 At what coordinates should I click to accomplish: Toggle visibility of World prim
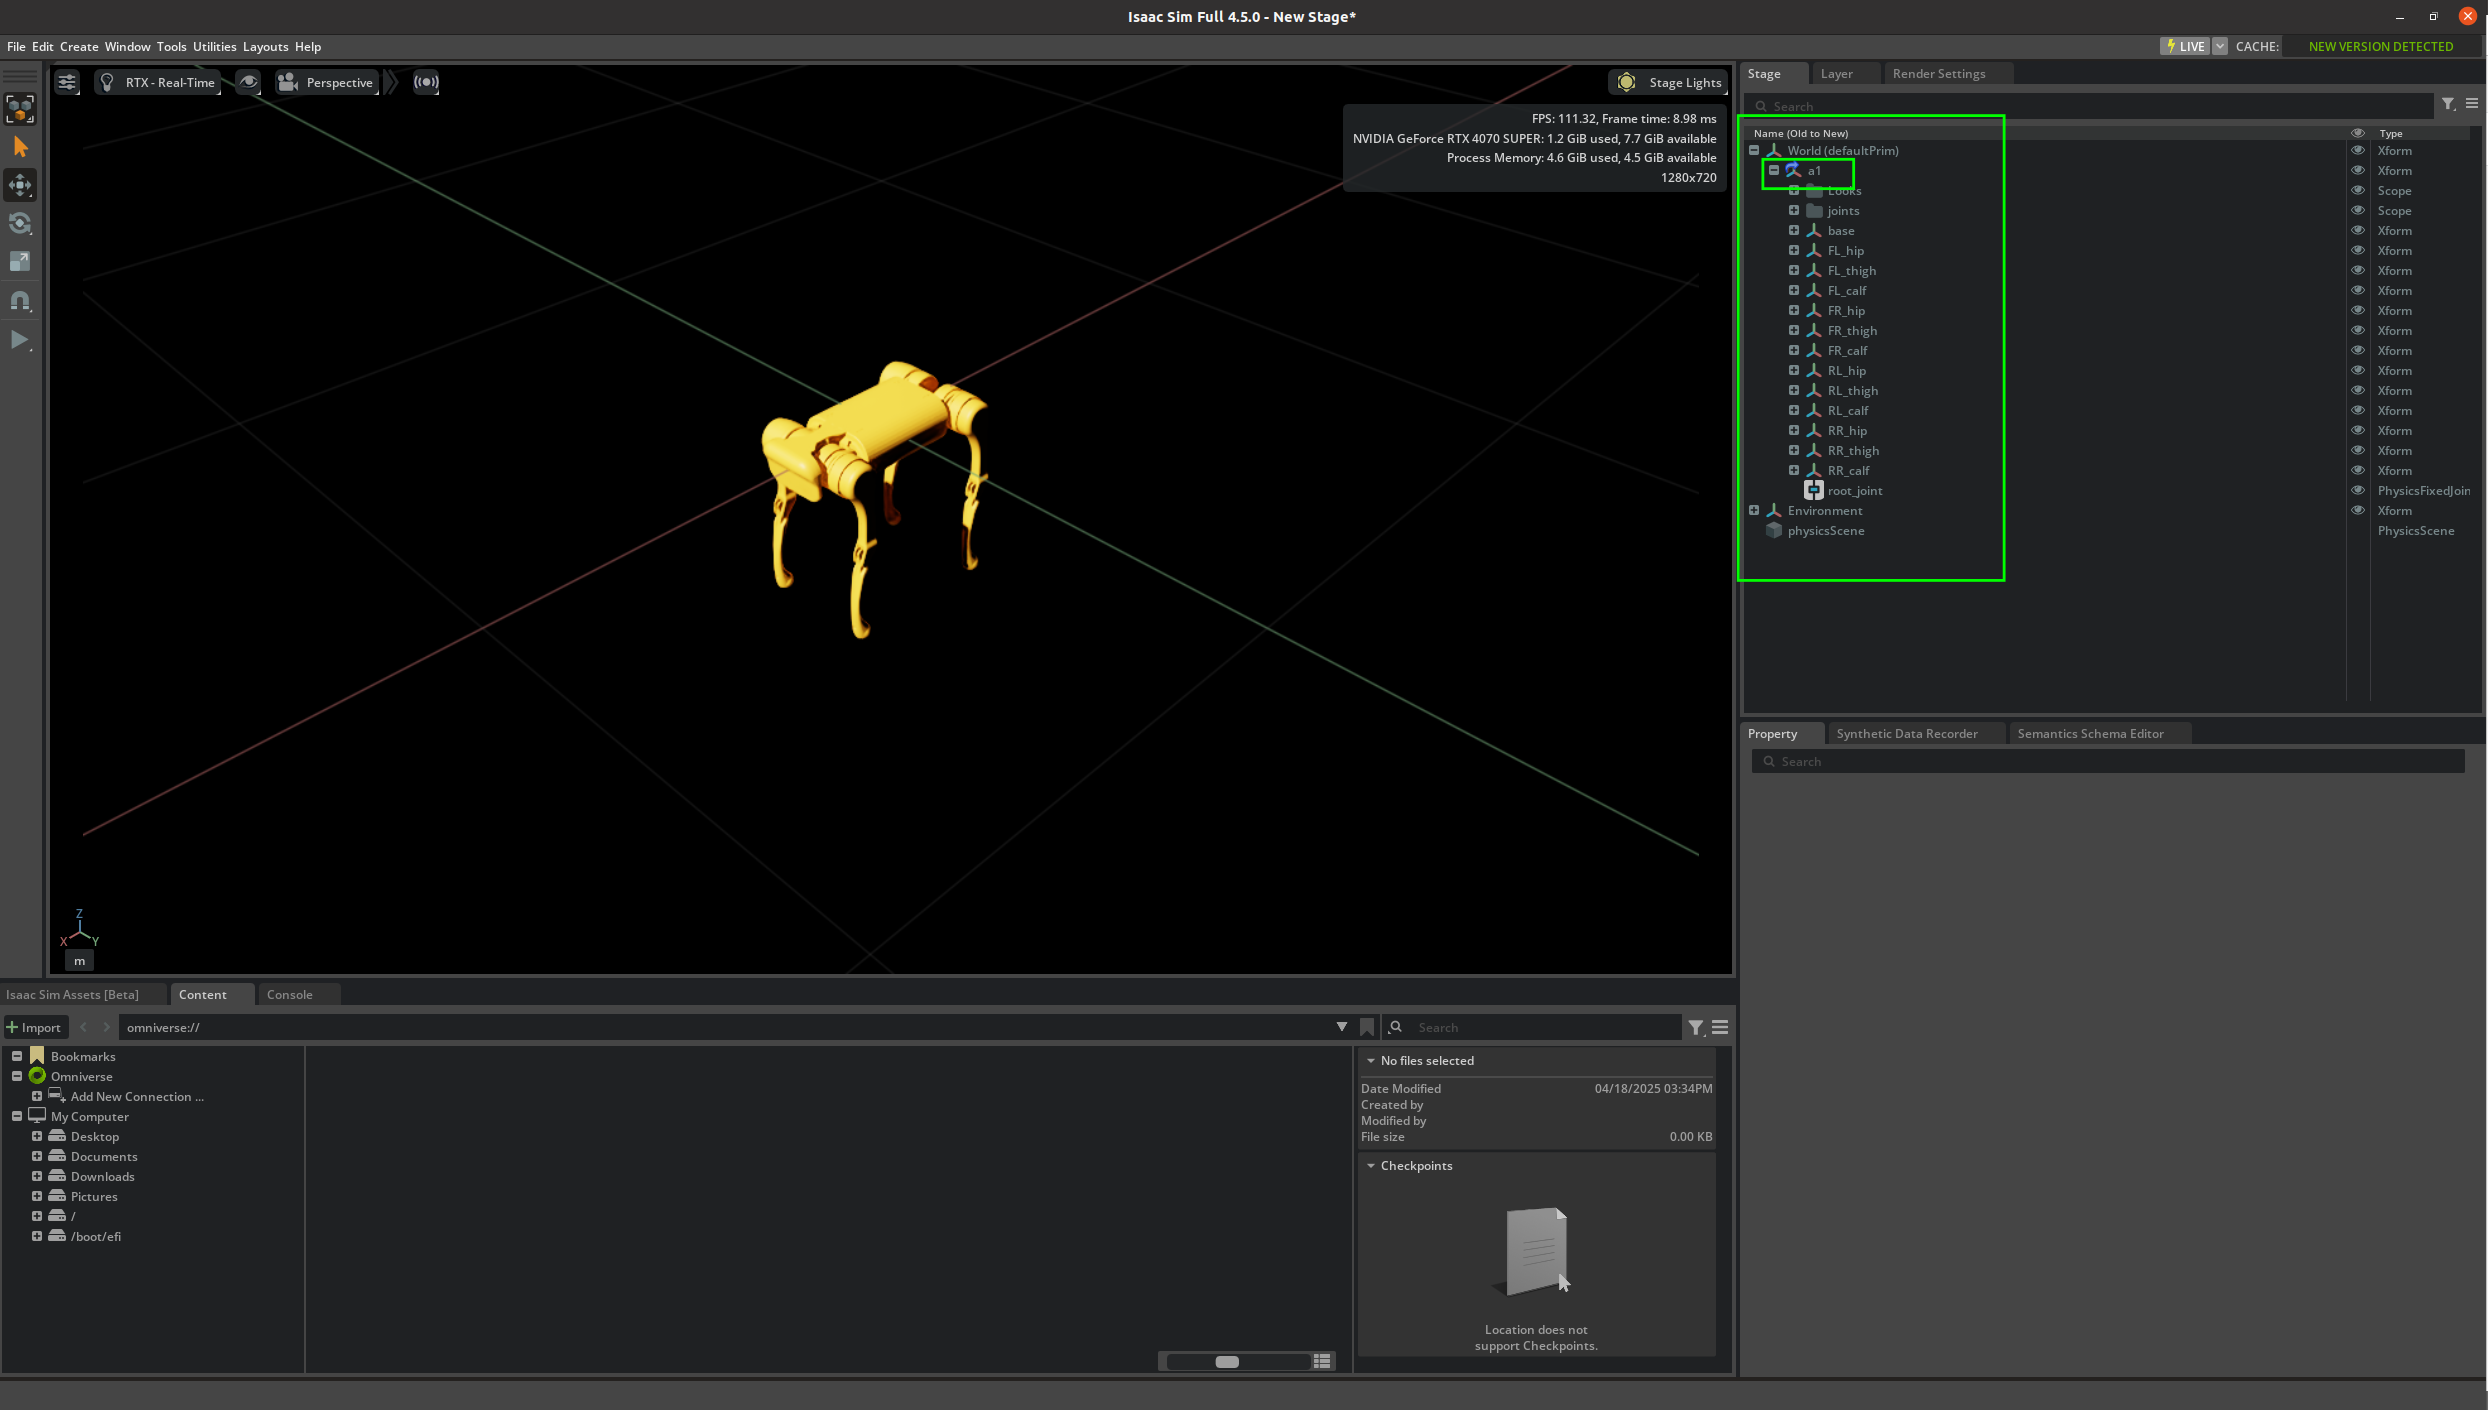(2358, 151)
